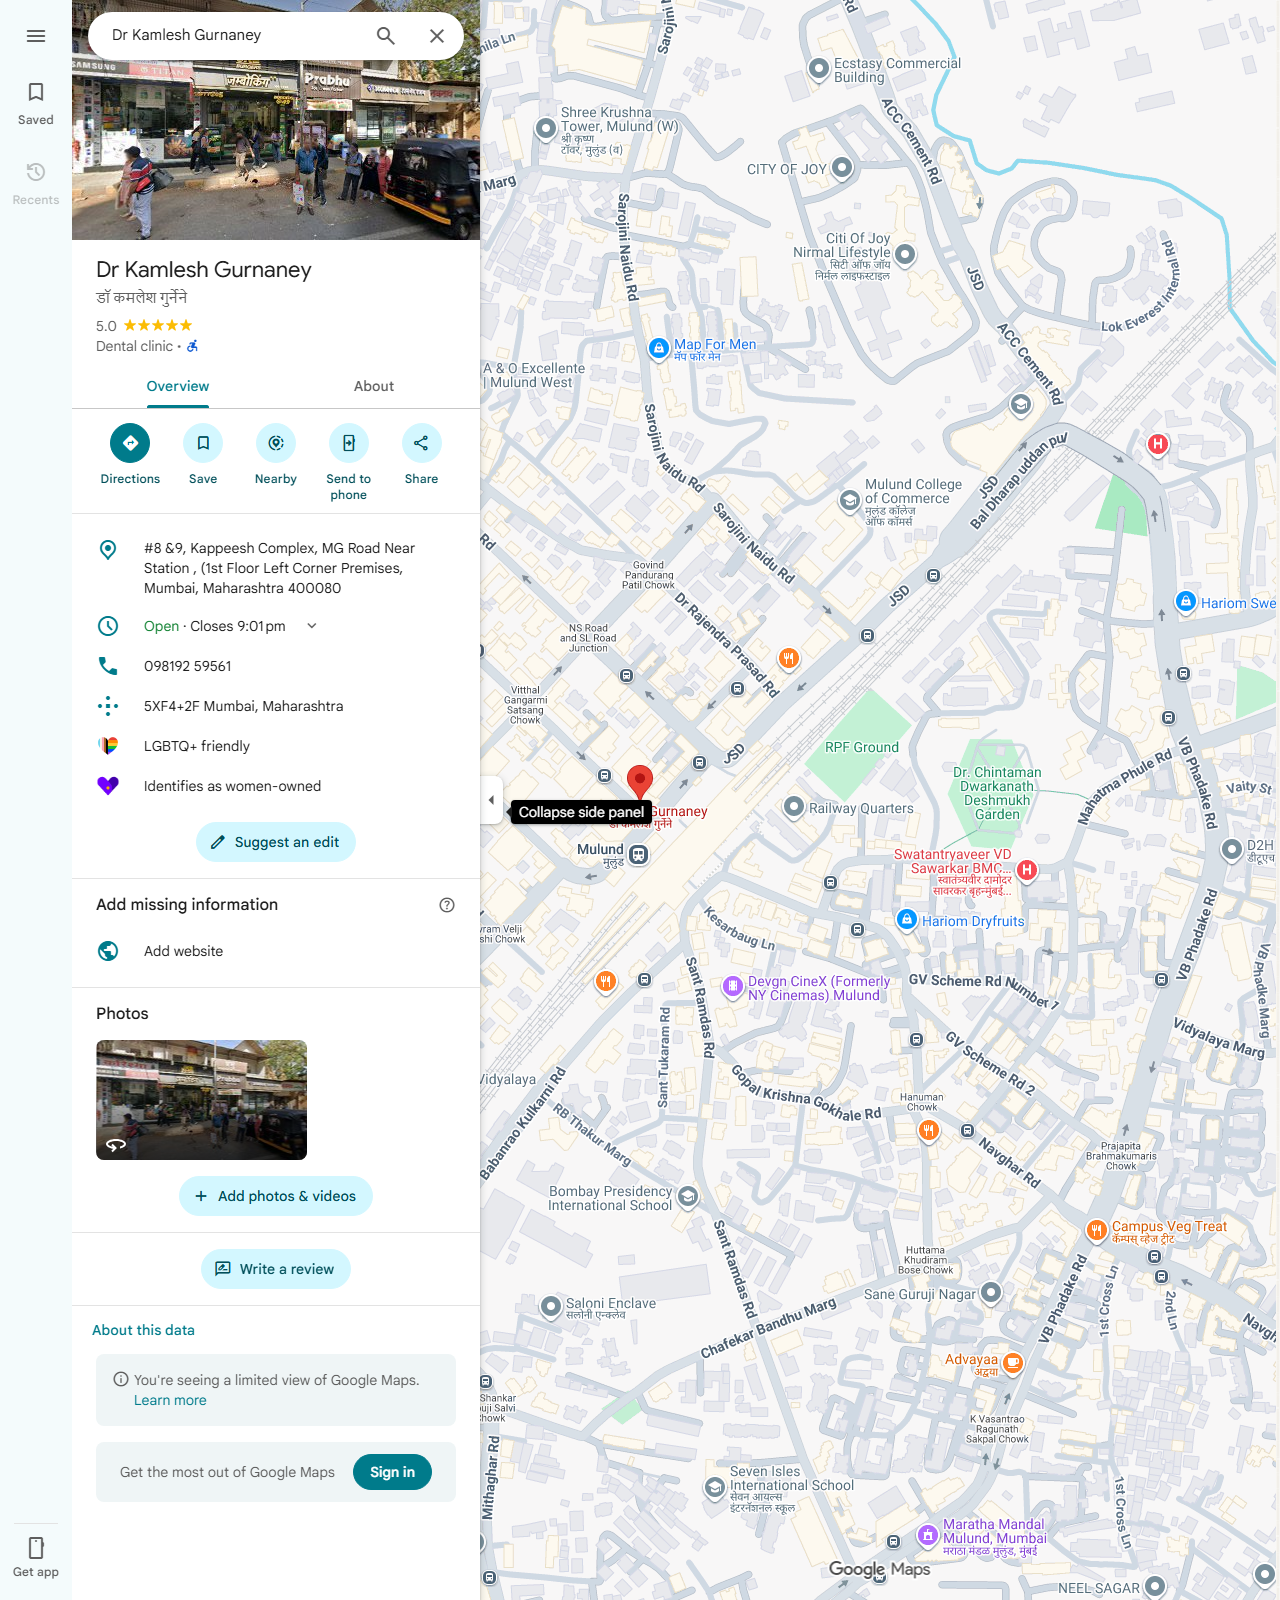
Task: Click the Write a review button
Action: [276, 1269]
